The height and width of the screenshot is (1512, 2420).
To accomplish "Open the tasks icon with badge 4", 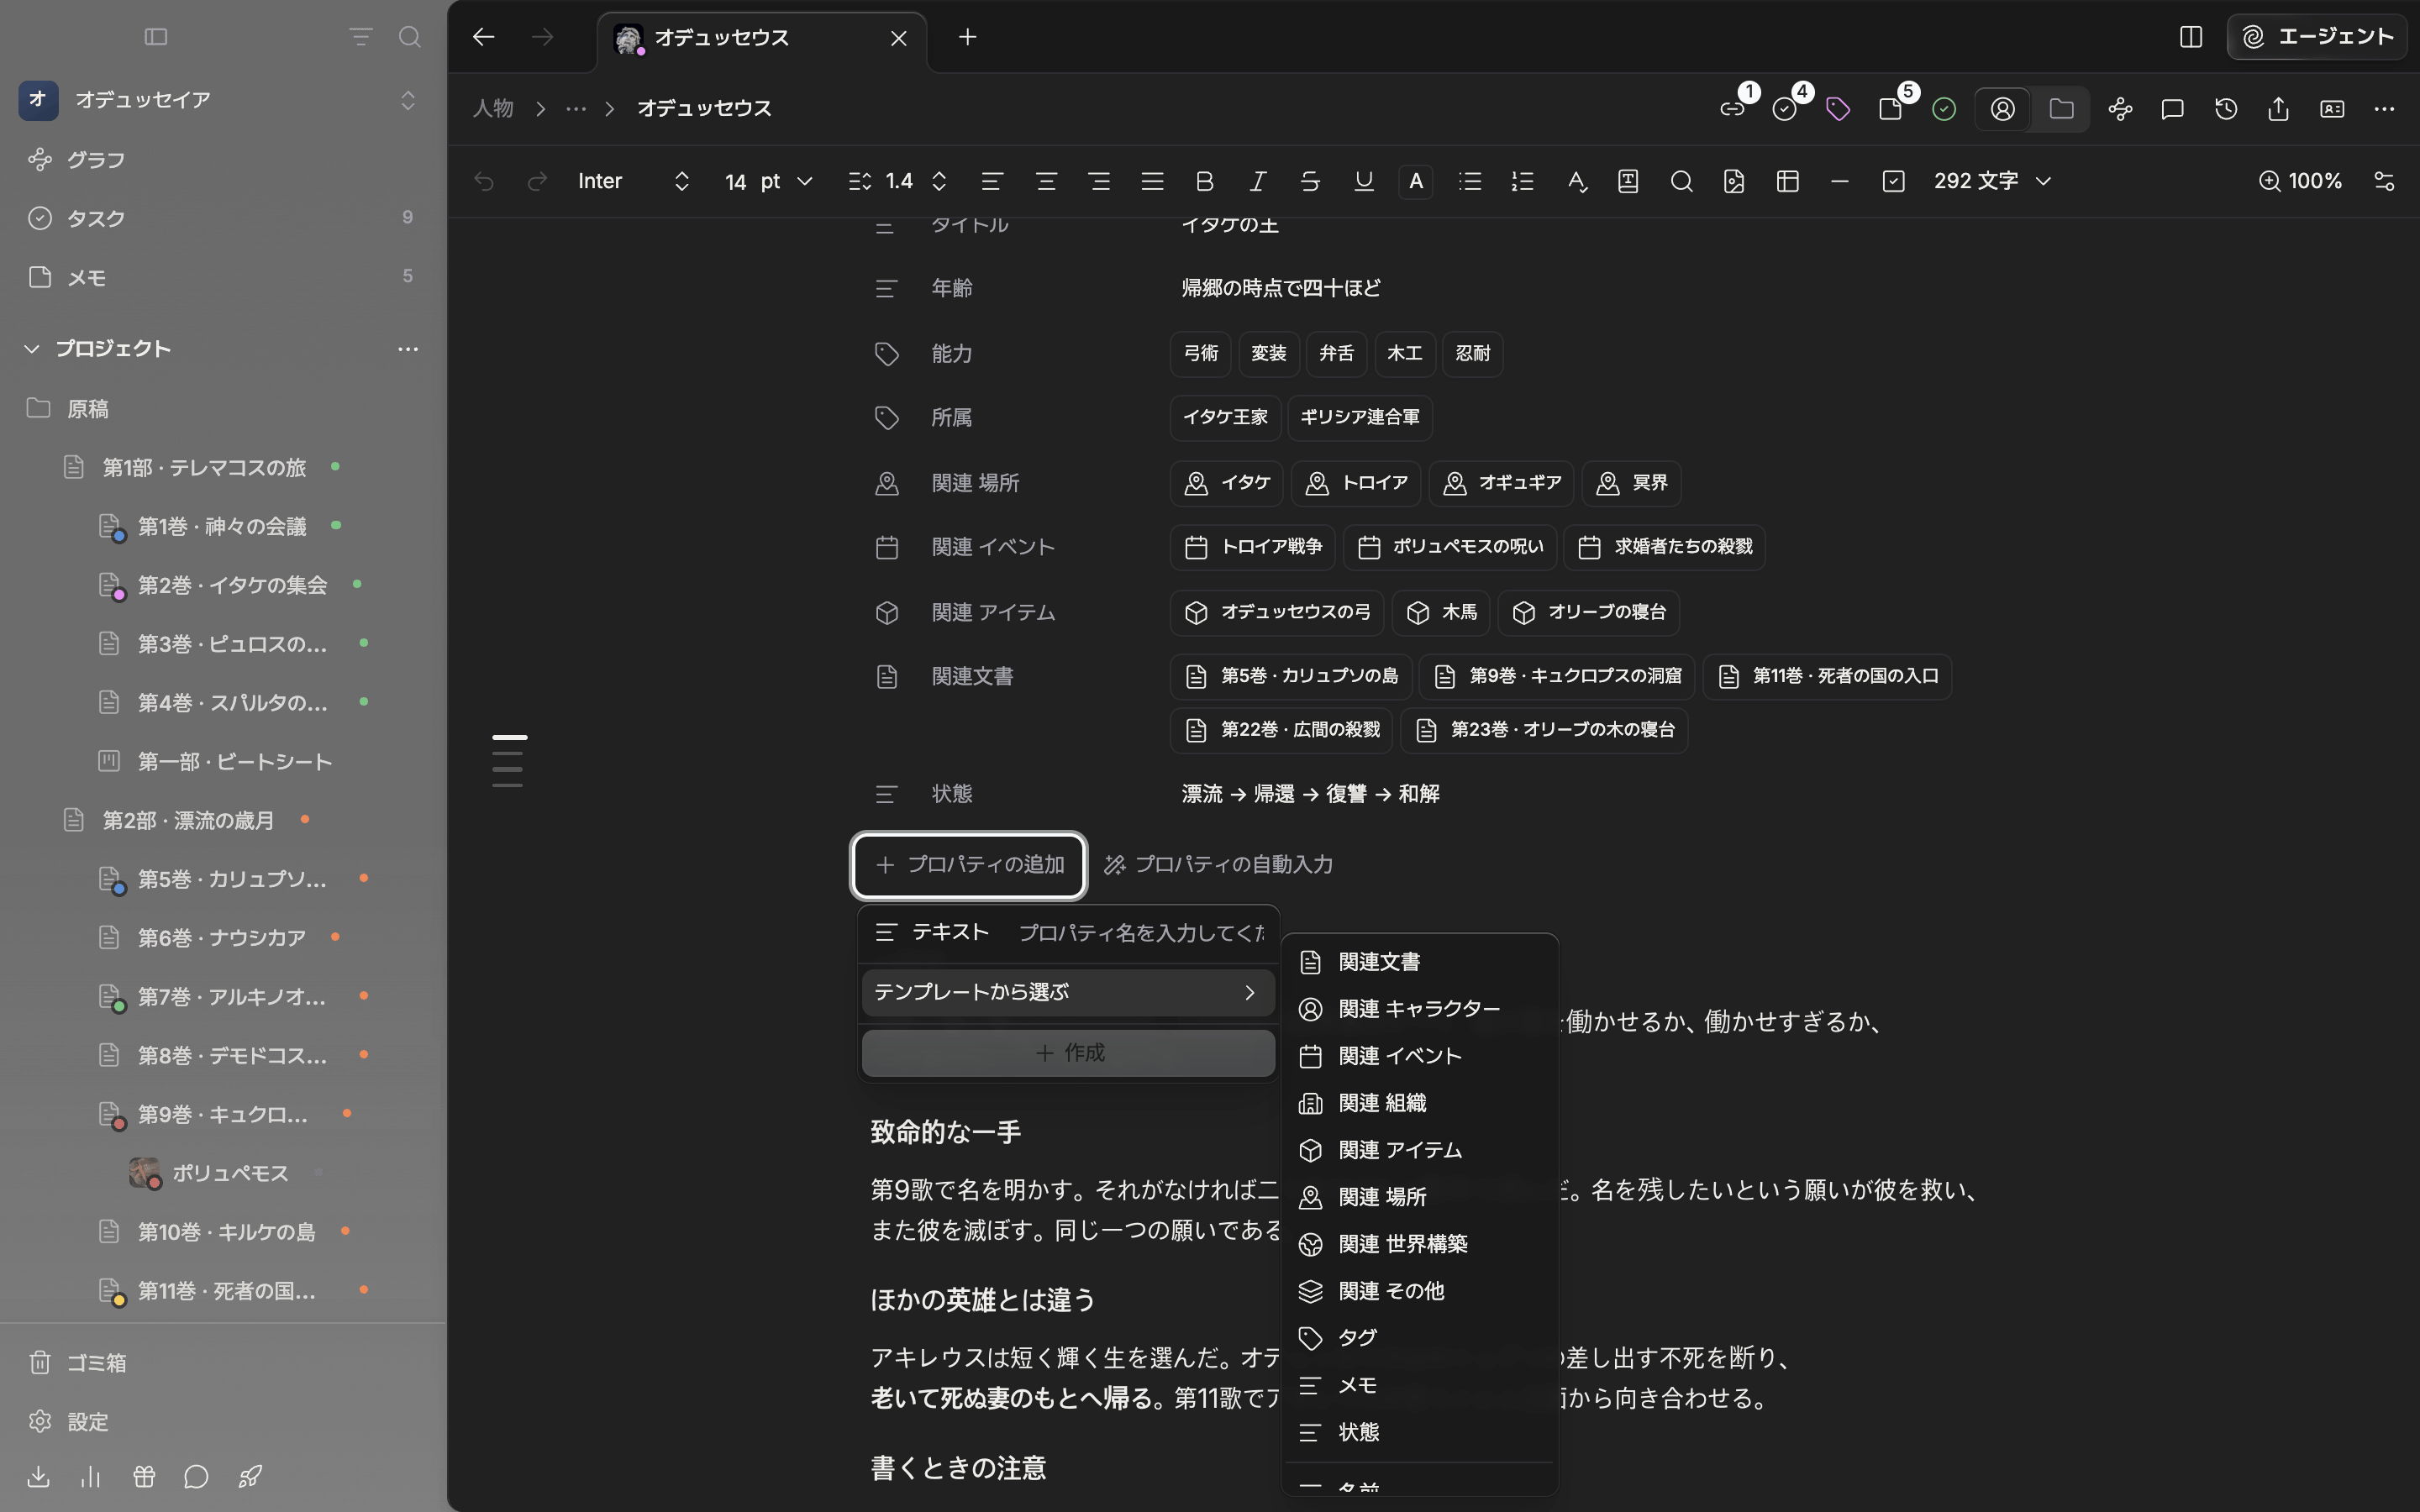I will point(1785,109).
